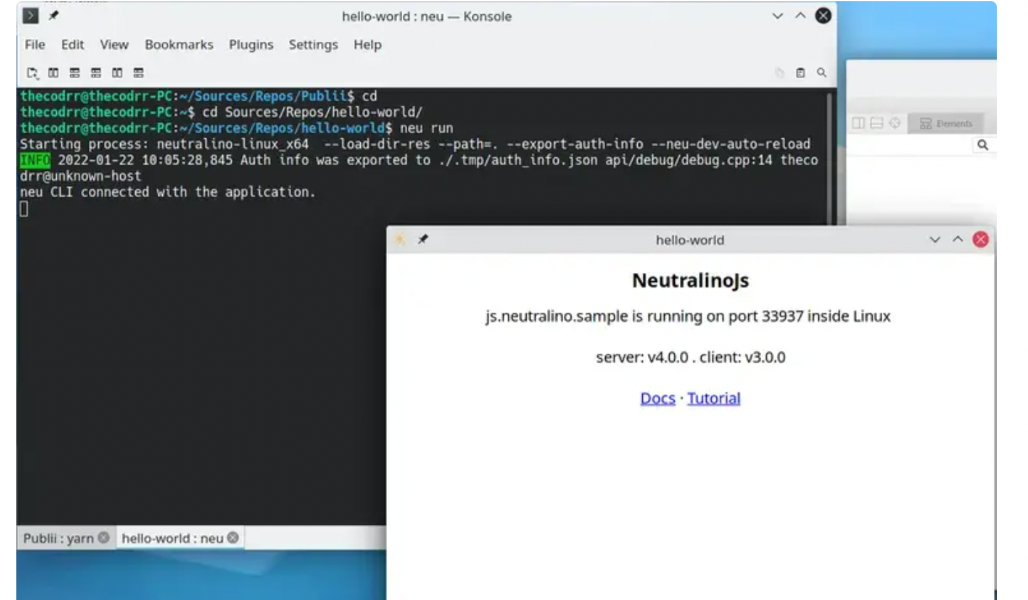Select the hello-world : neu tab
Viewport: 1028px width, 600px height.
(x=180, y=538)
